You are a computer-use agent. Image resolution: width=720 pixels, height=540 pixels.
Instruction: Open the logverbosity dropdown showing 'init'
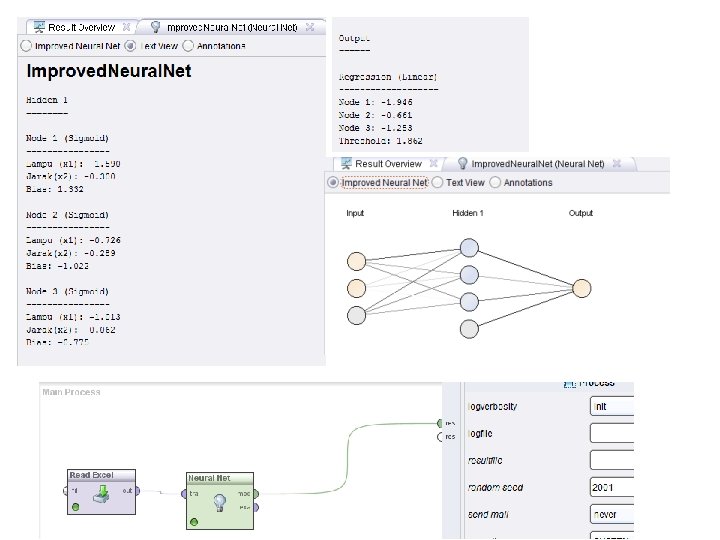(612, 406)
